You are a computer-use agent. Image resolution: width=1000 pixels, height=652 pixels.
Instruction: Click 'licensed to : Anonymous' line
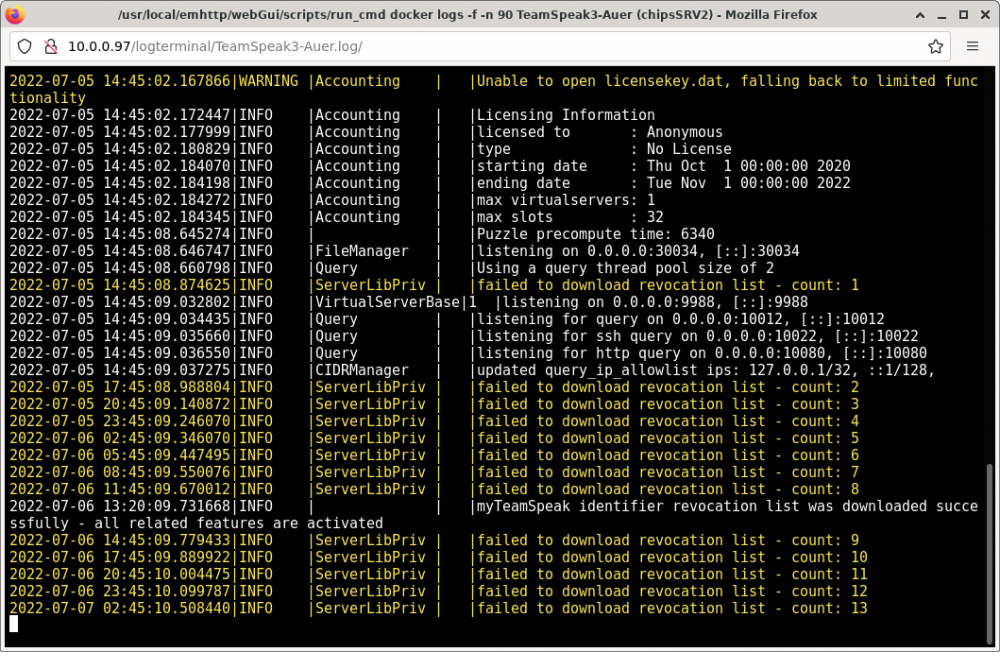point(366,132)
